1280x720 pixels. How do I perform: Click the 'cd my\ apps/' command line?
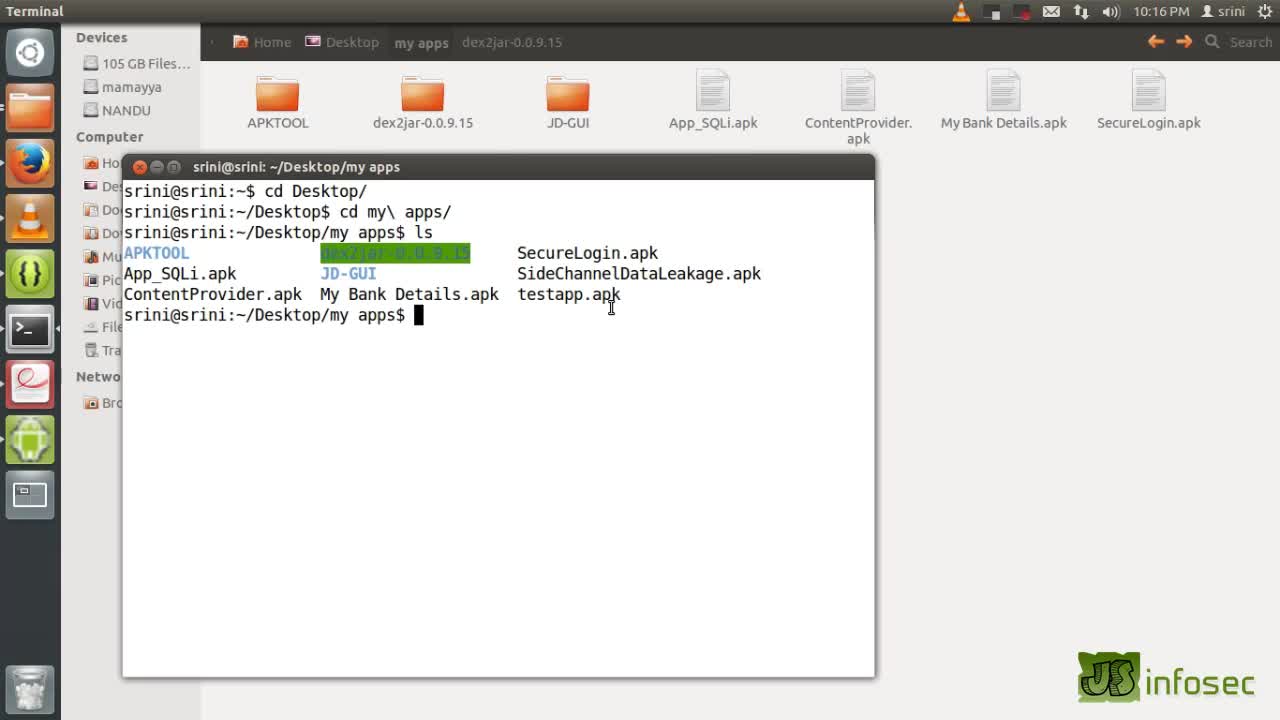[x=288, y=212]
